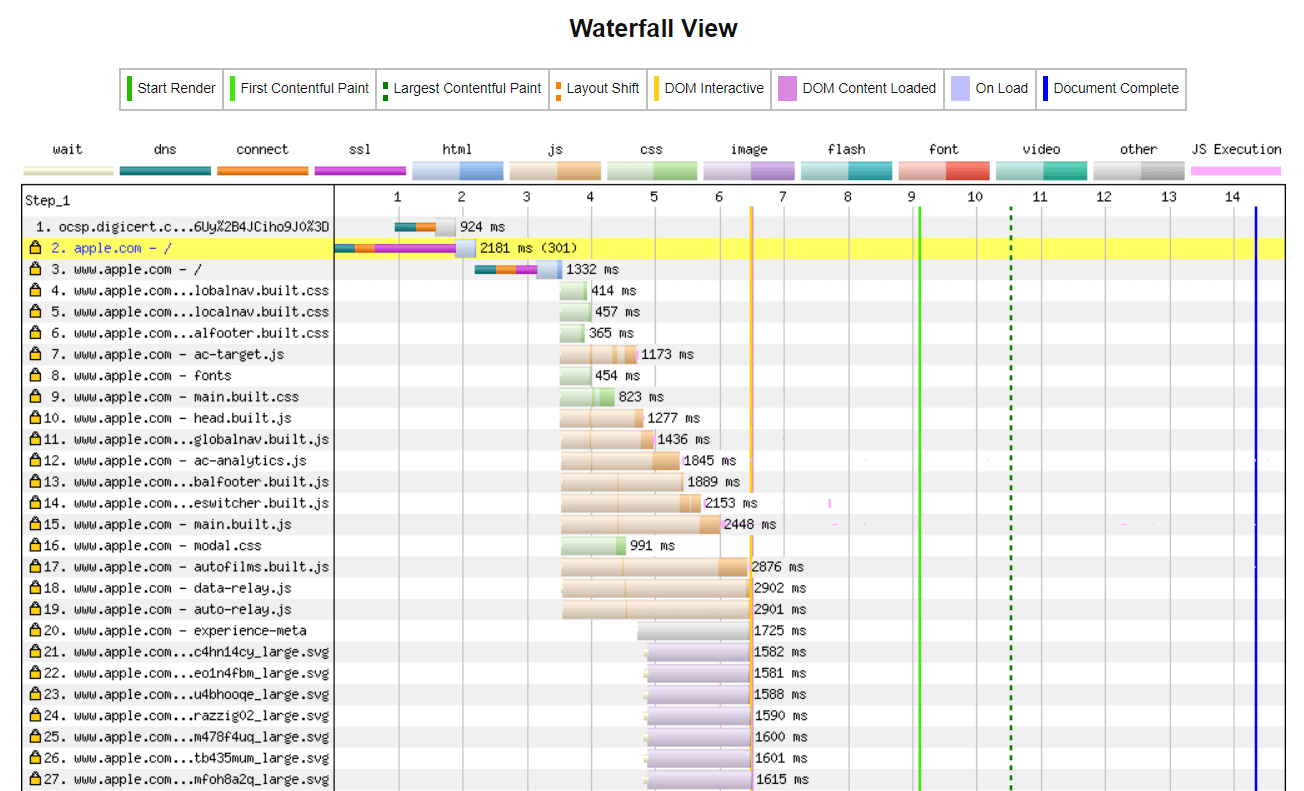This screenshot has height=791, width=1304.
Task: Click the 1332 ms bar for request 3
Action: pyautogui.click(x=518, y=269)
